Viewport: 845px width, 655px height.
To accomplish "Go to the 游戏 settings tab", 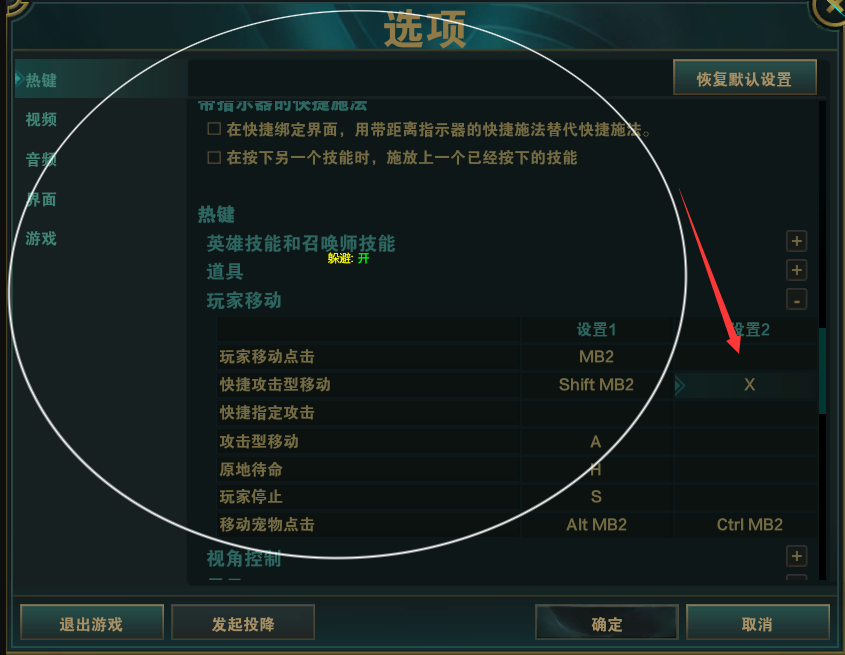I will click(x=41, y=238).
